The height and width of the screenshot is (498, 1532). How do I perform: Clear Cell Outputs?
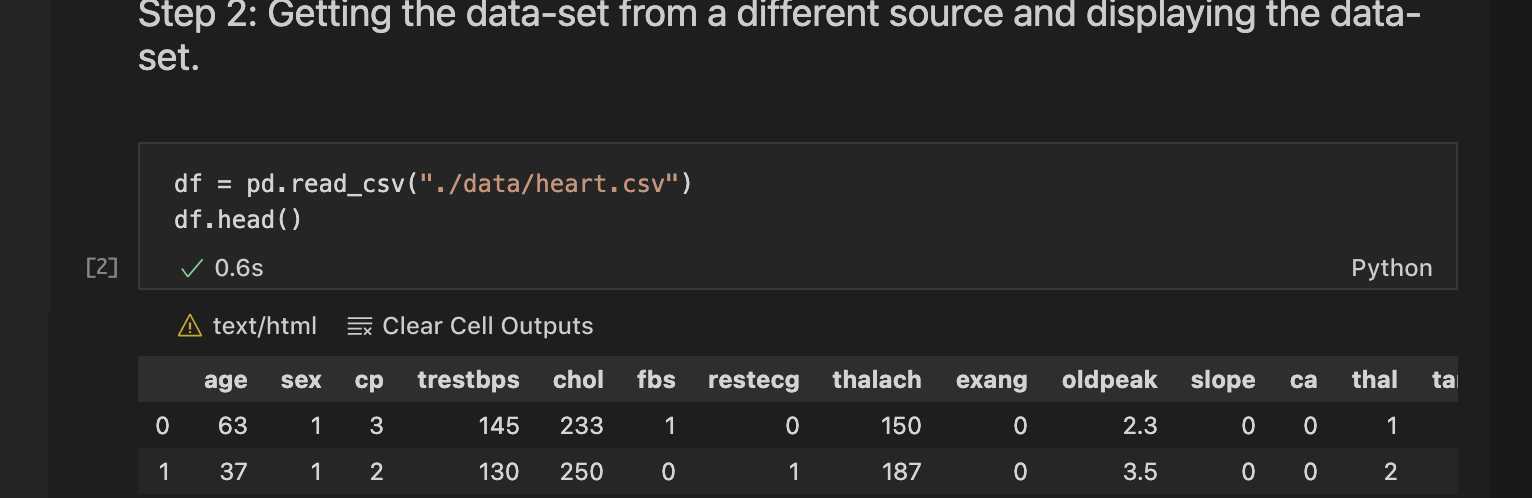(x=470, y=326)
